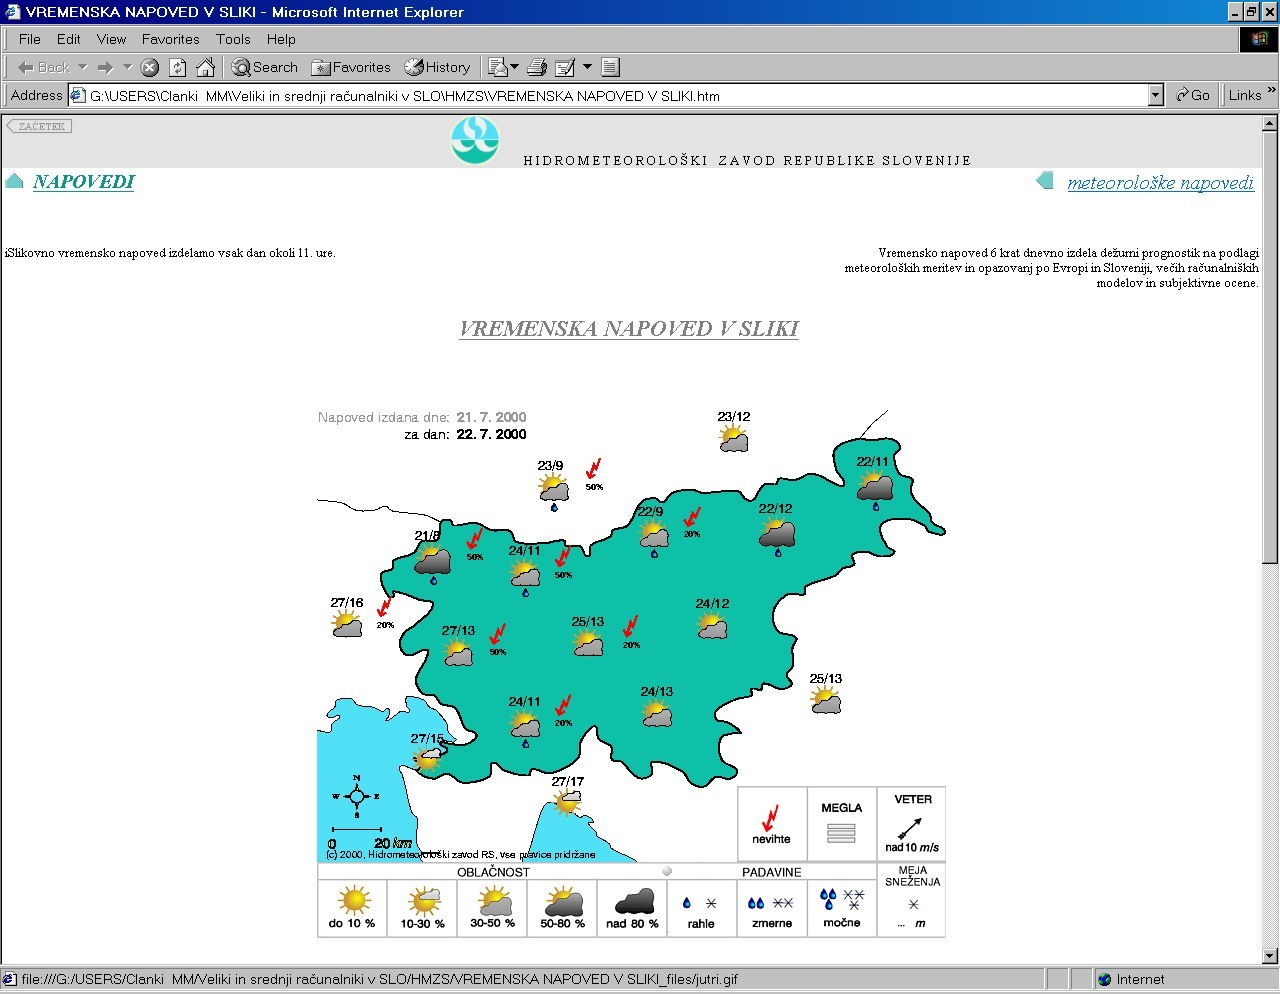The height and width of the screenshot is (994, 1280).
Task: Click the Discuss toolbar icon
Action: coord(611,67)
